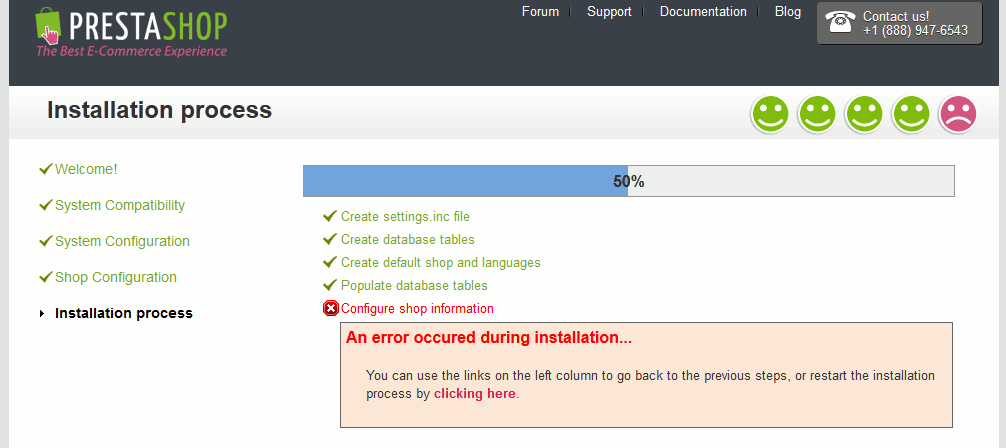Click the +1 (888) 947-6543 phone number
This screenshot has width=1006, height=448.
(x=916, y=31)
